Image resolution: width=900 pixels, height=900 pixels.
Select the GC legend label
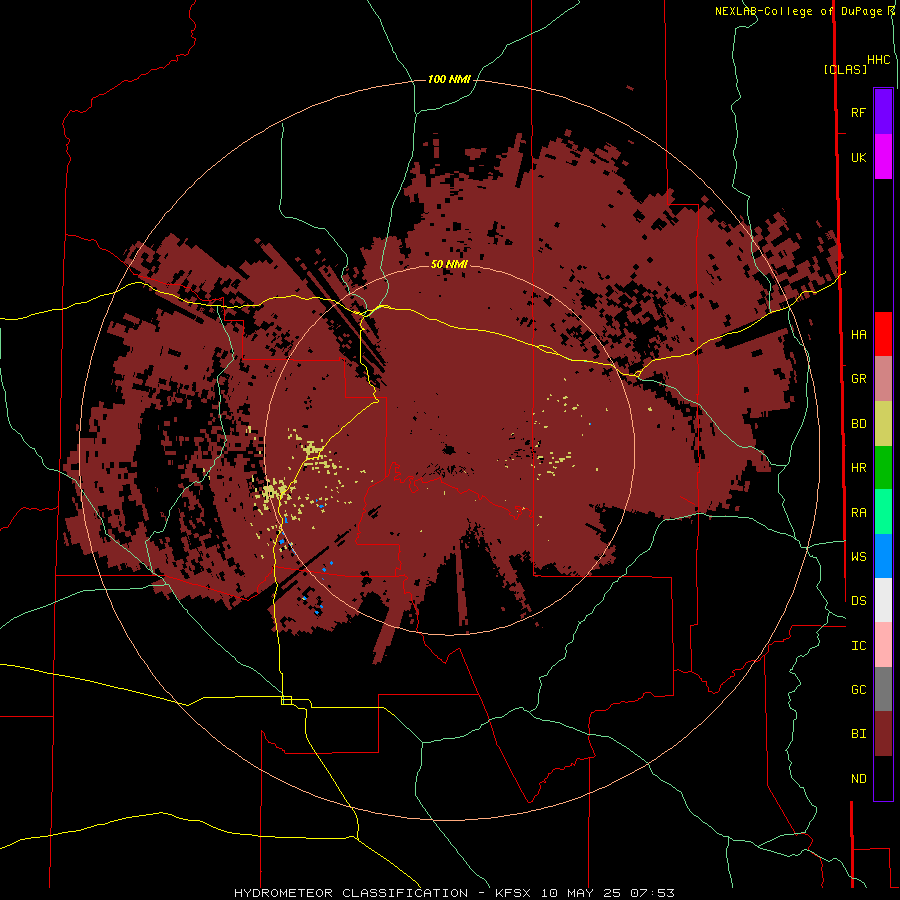858,690
